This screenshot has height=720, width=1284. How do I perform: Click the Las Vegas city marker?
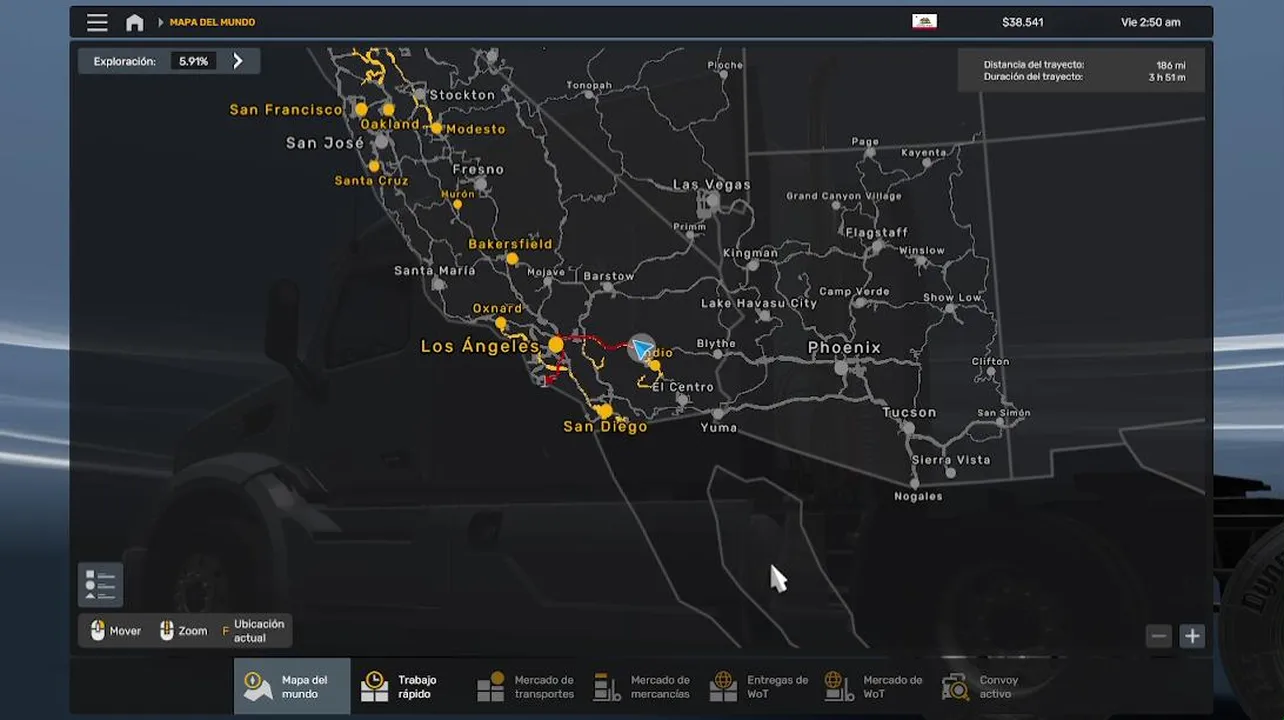712,201
